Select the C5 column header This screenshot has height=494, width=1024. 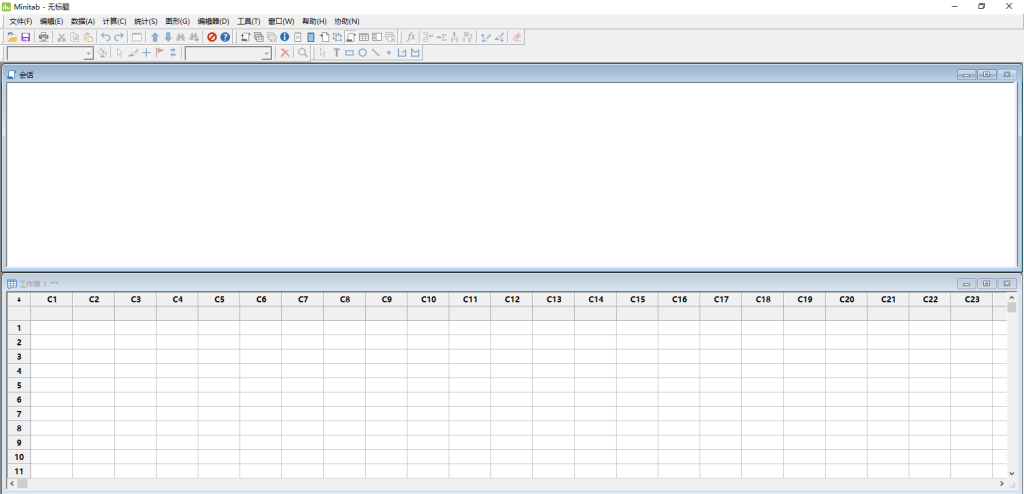(x=218, y=299)
